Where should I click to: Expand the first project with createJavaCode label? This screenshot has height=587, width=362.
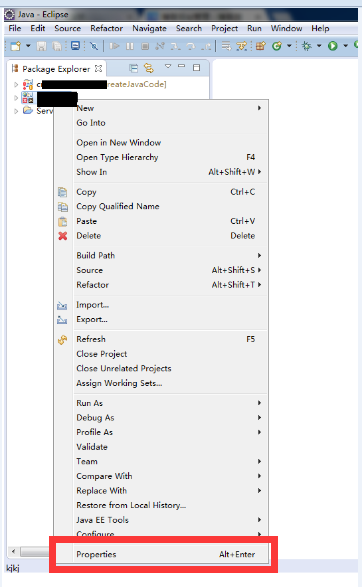(x=16, y=85)
